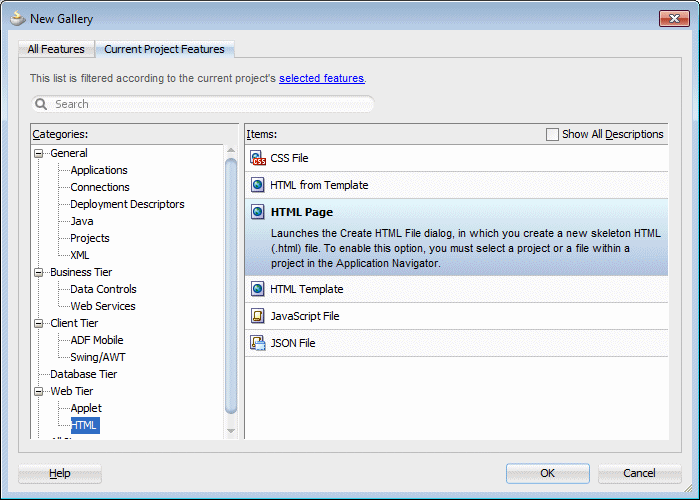This screenshot has height=500, width=700.
Task: Click into the Search field
Action: [x=210, y=104]
